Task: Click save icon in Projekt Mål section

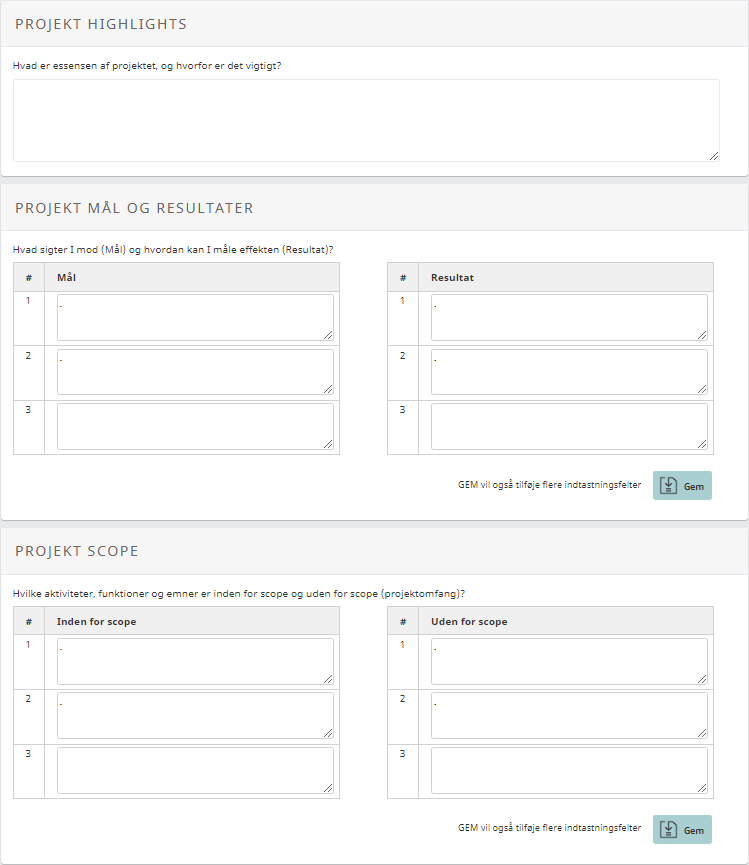Action: pyautogui.click(x=669, y=485)
